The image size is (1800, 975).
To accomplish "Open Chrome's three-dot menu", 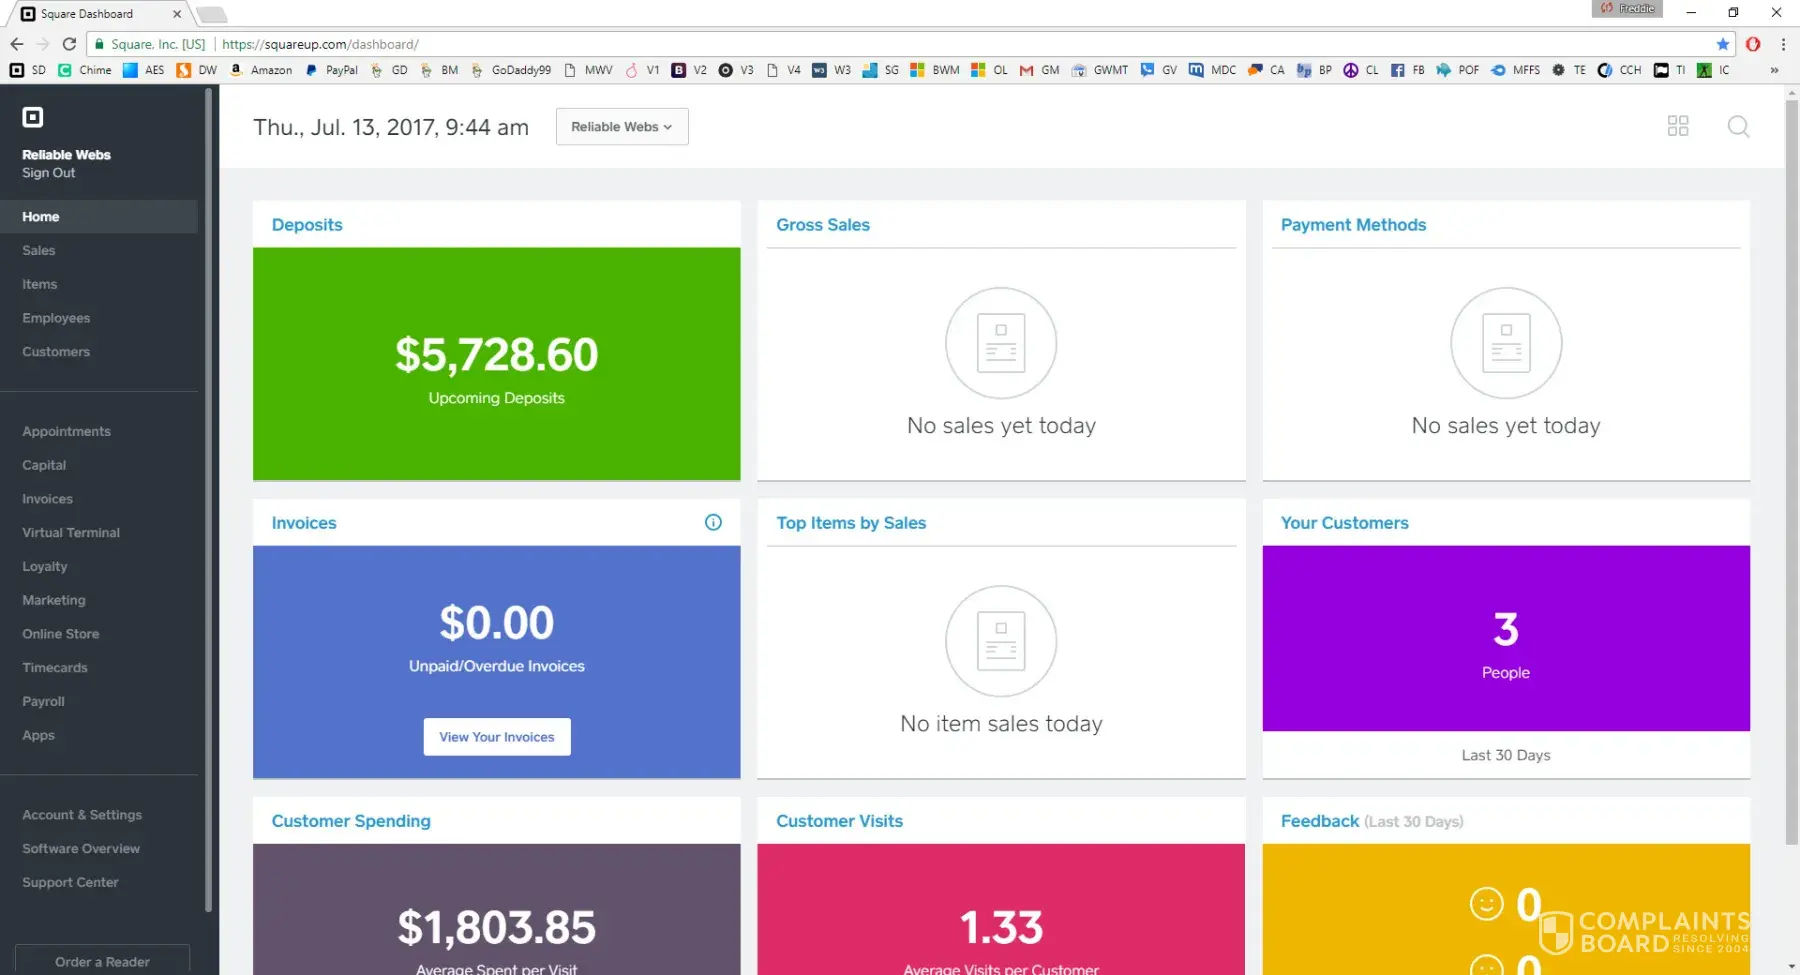I will coord(1783,44).
